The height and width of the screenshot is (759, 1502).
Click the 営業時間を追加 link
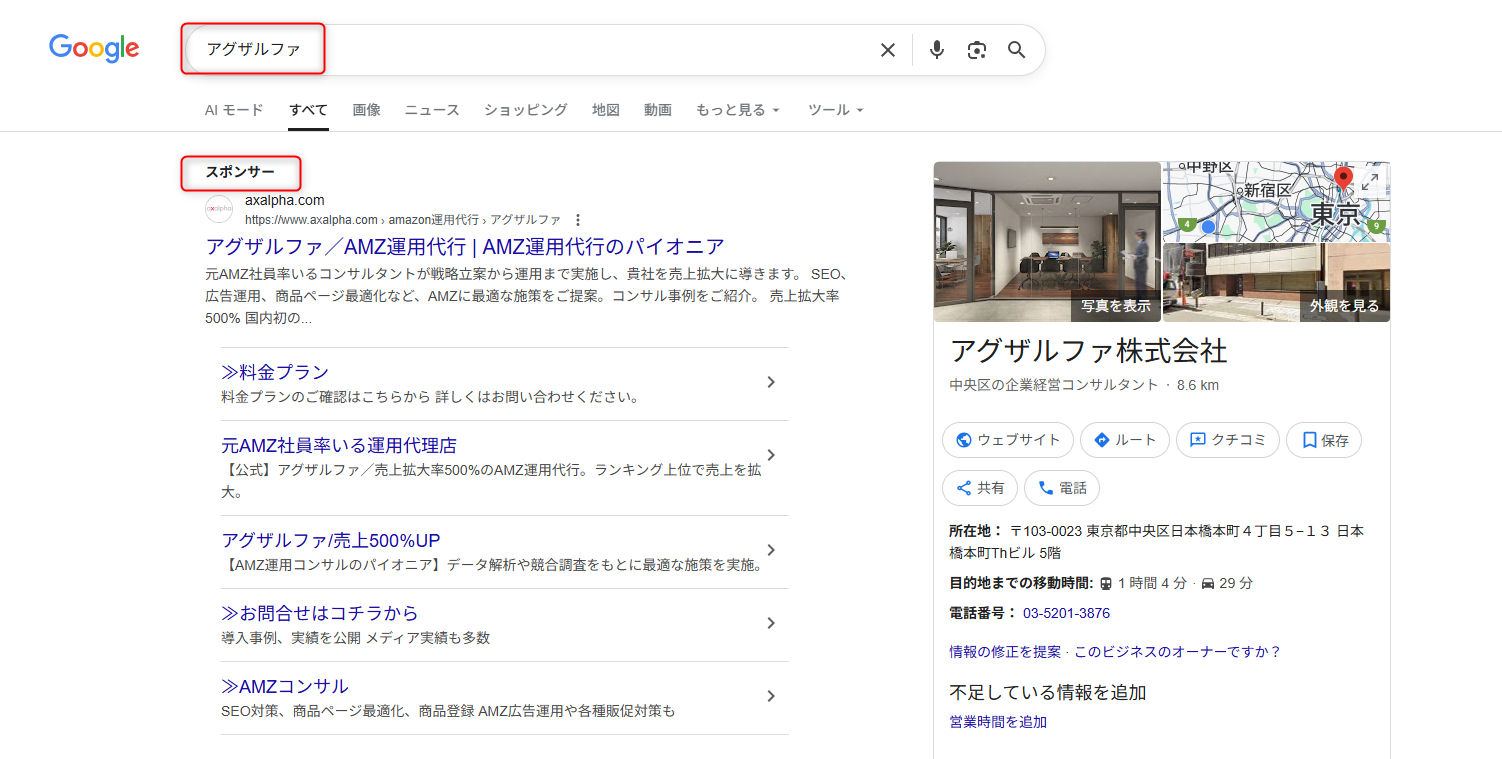point(998,722)
